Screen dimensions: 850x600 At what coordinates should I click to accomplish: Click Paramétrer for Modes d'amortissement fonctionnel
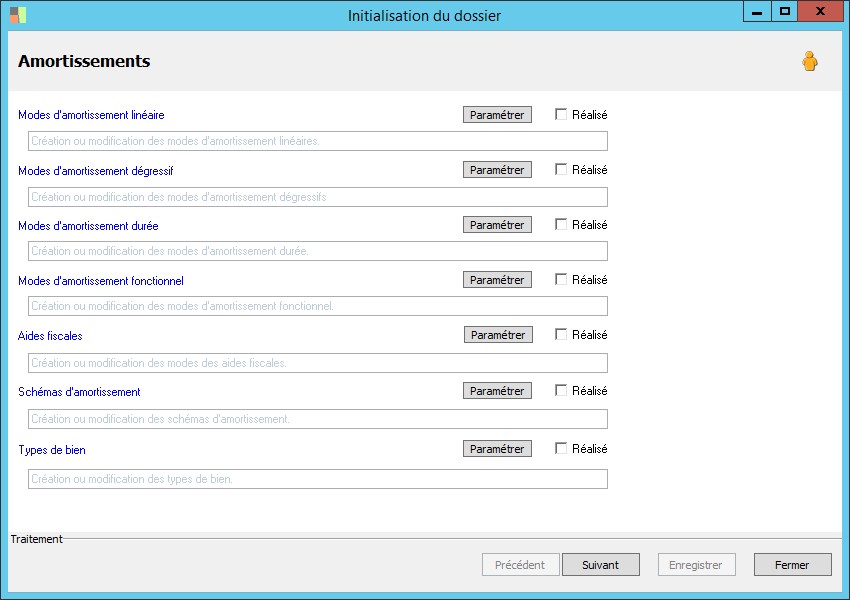pyautogui.click(x=497, y=280)
